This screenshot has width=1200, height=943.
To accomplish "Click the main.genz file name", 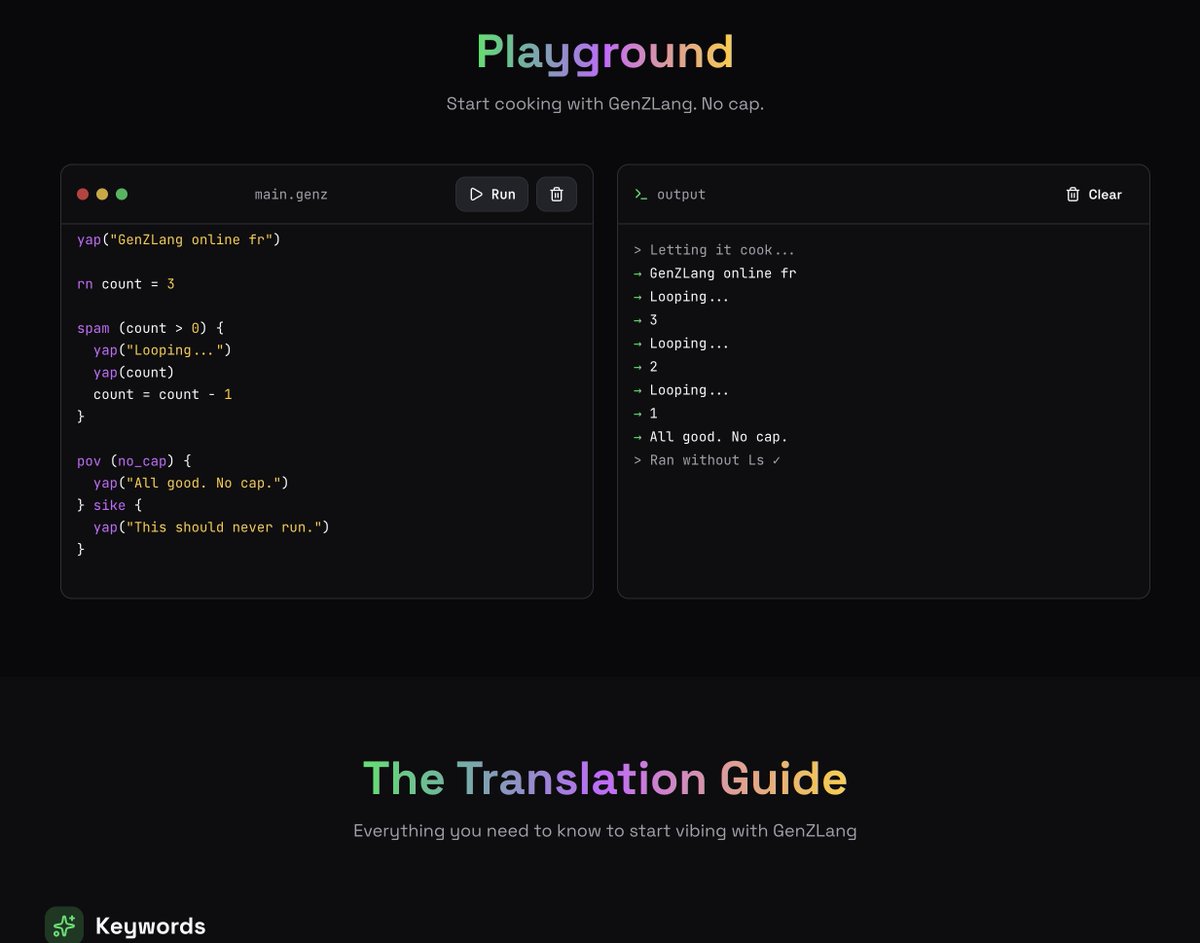I will tap(291, 194).
